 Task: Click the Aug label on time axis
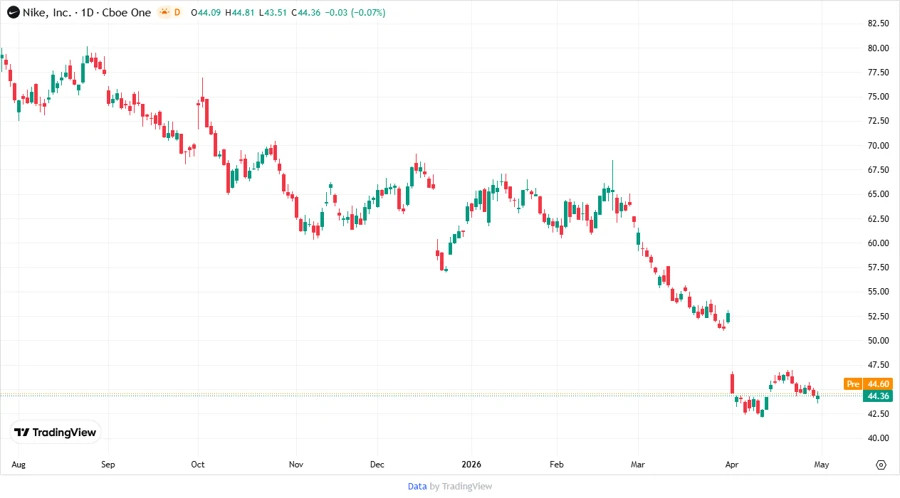tap(18, 464)
